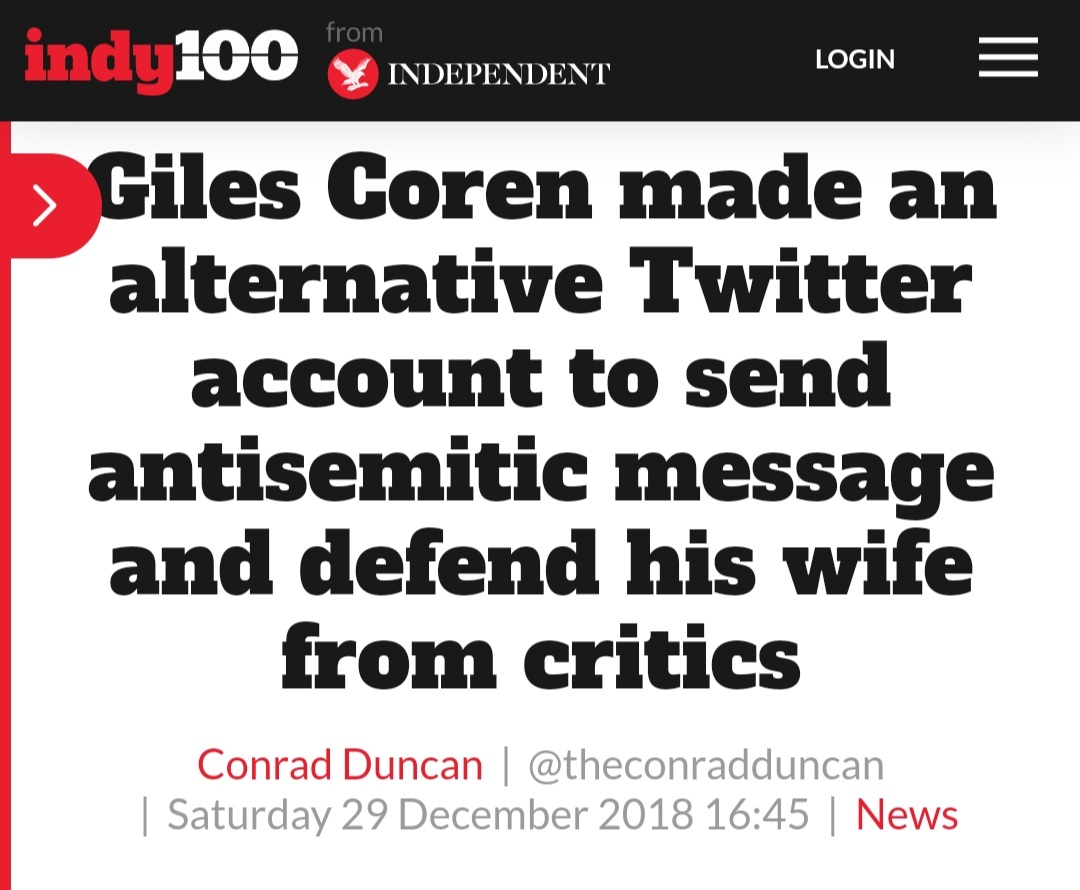Click the Independent eagle icon

point(352,75)
